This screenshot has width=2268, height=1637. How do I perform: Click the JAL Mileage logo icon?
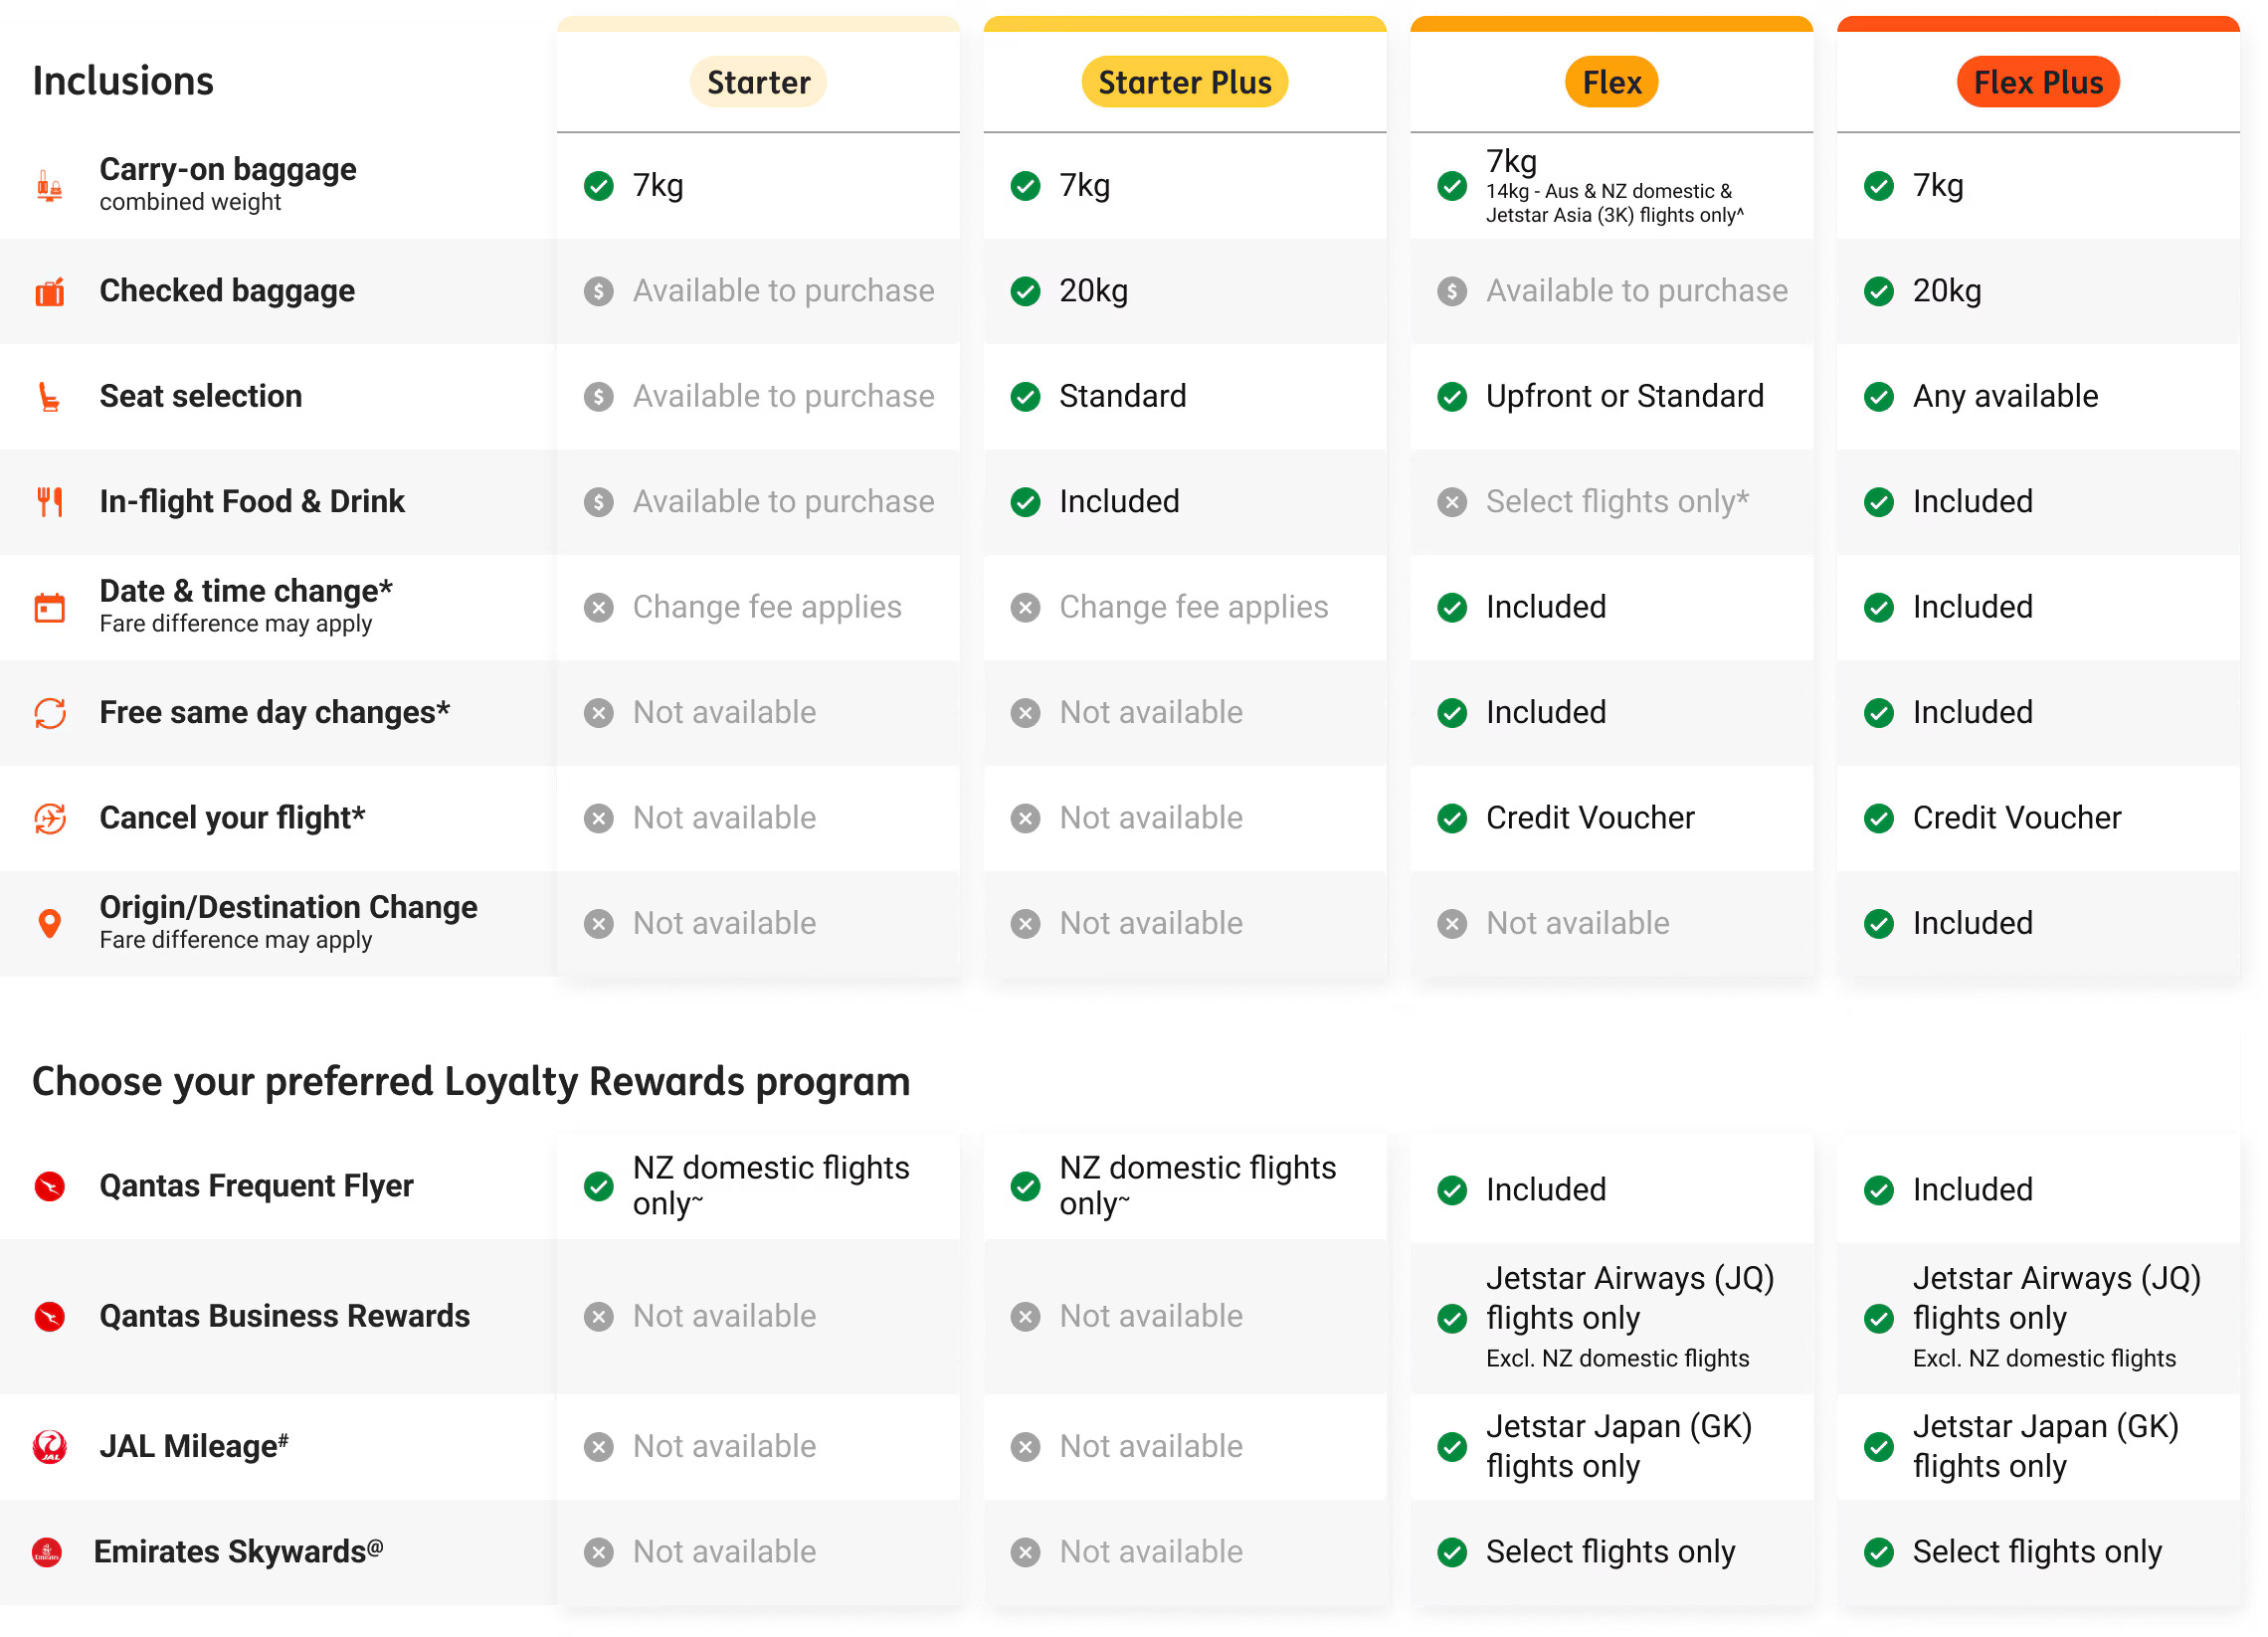coord(49,1447)
